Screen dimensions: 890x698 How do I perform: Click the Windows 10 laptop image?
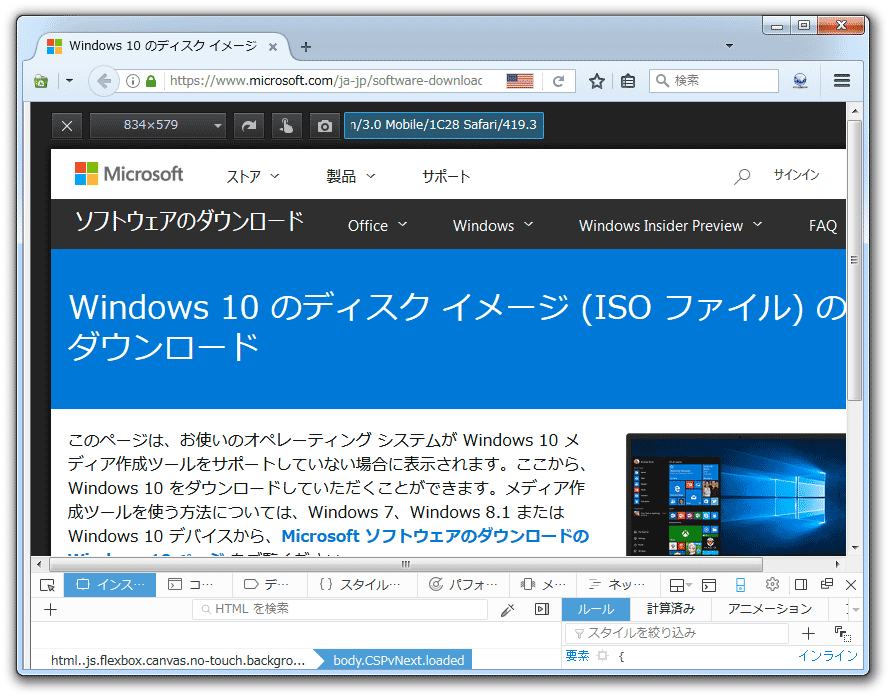[736, 495]
